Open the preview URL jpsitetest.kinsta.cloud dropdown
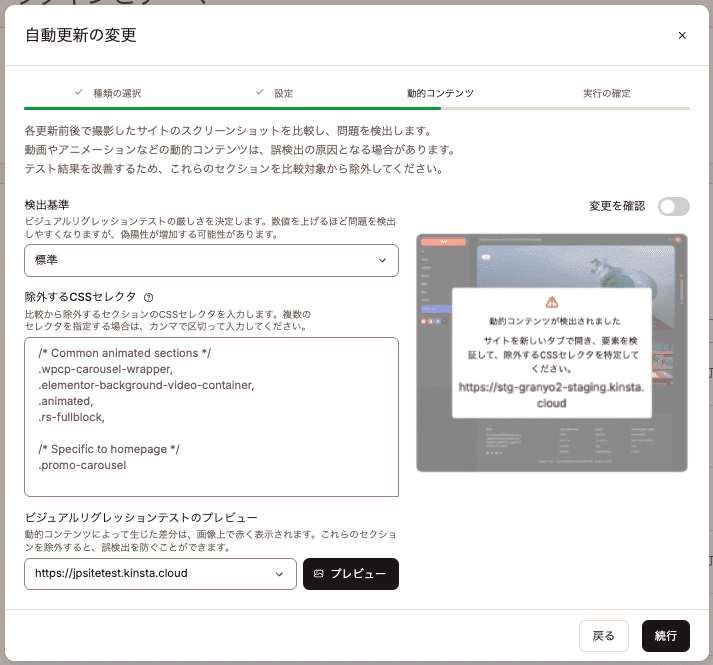 161,574
